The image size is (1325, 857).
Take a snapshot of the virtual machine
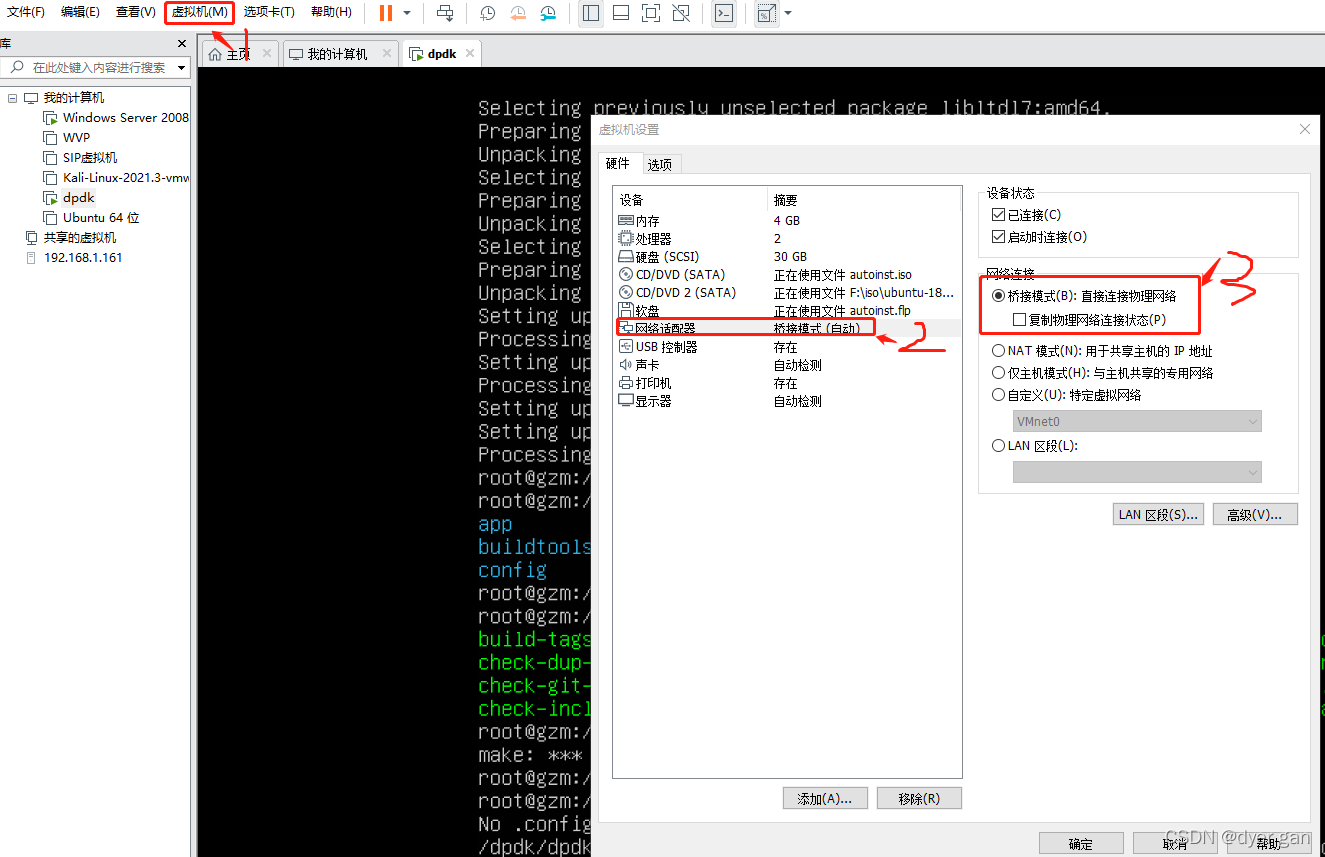click(487, 13)
